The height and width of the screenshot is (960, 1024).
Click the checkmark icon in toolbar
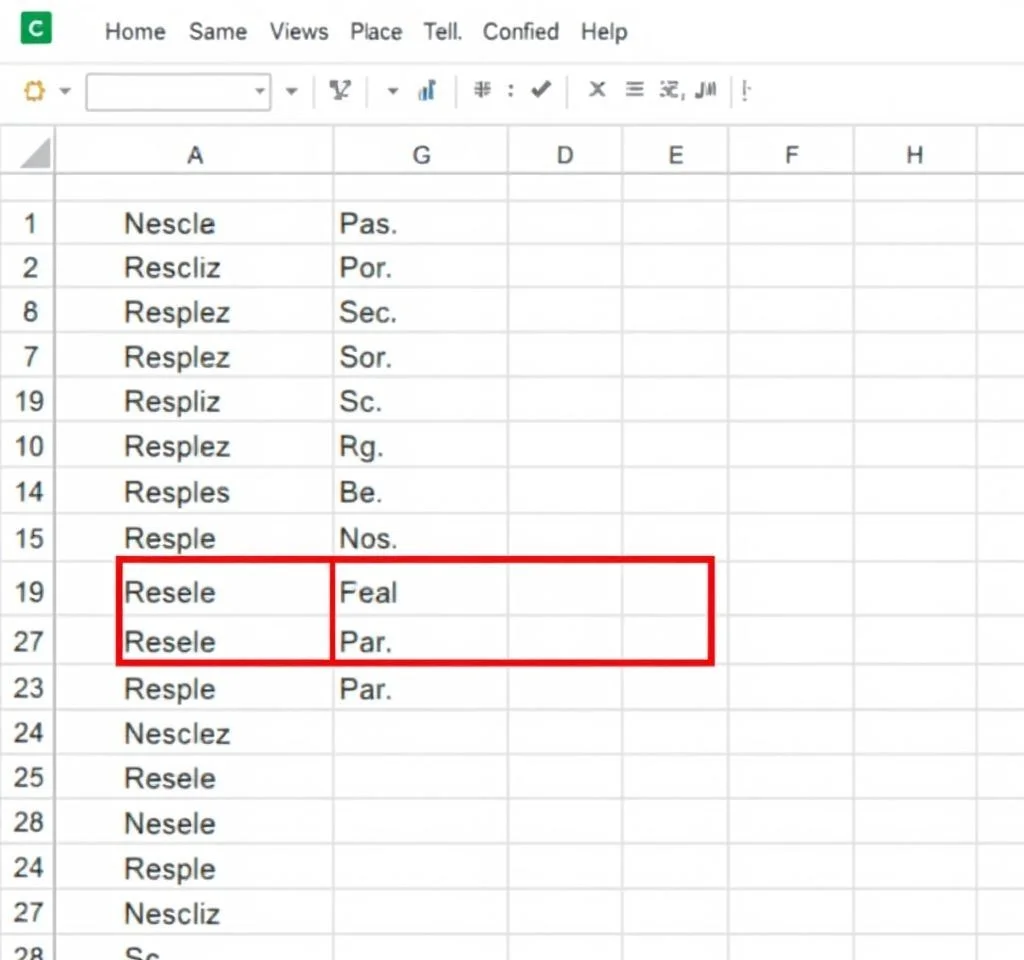click(541, 90)
